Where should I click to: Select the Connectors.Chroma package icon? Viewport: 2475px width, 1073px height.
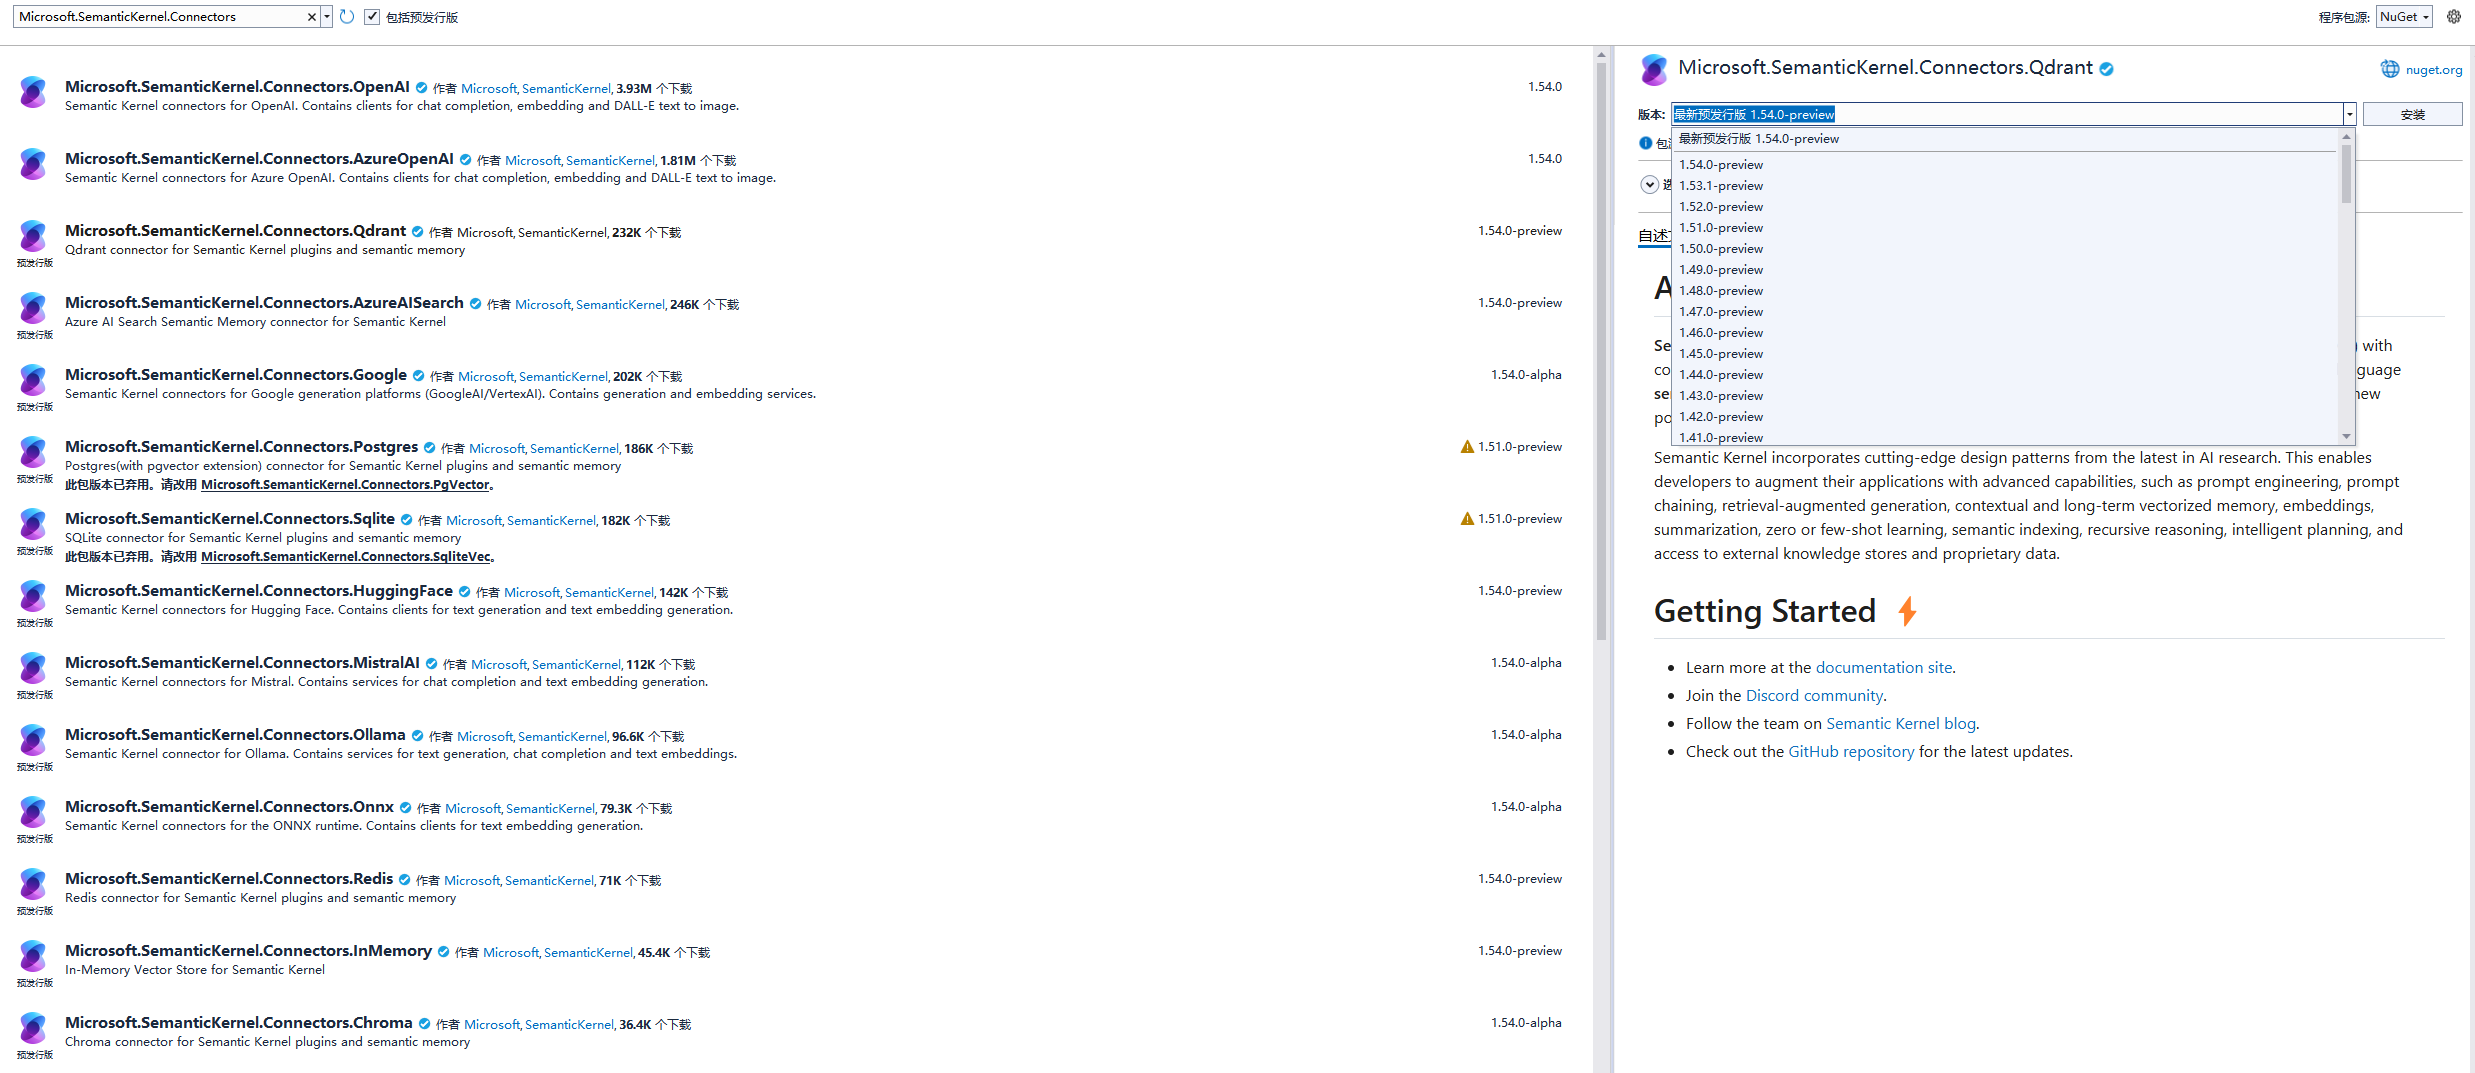pos(33,1028)
